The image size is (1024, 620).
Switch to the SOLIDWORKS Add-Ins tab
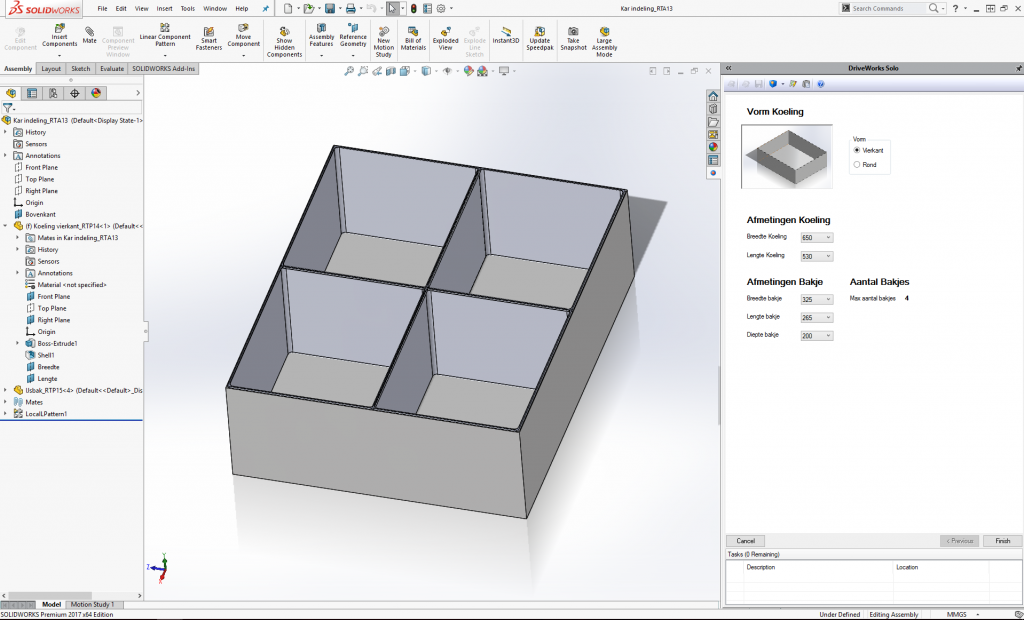coord(163,69)
